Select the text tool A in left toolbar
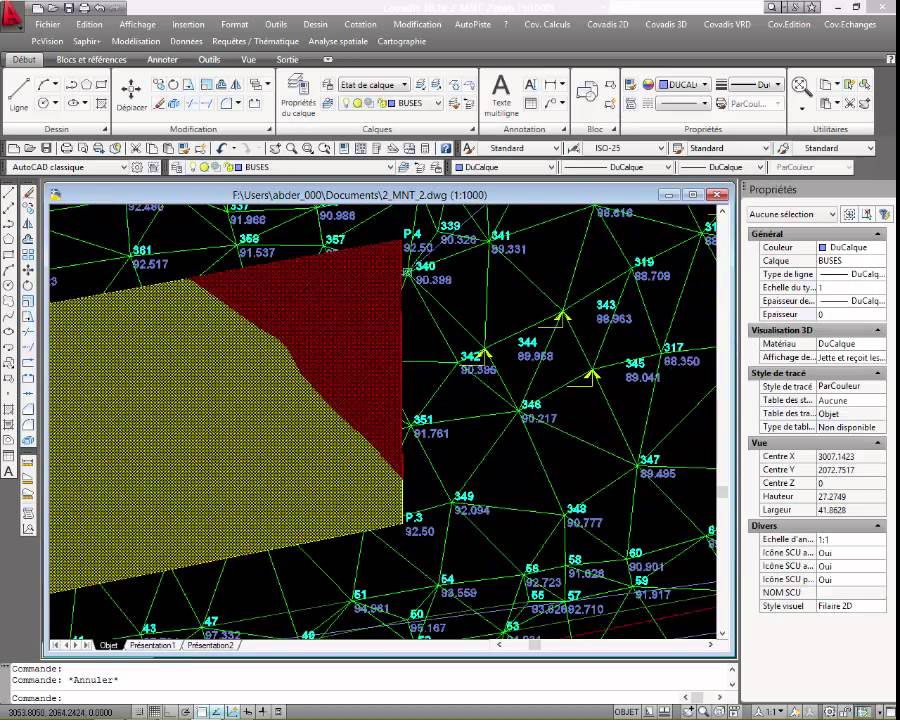 pos(9,472)
